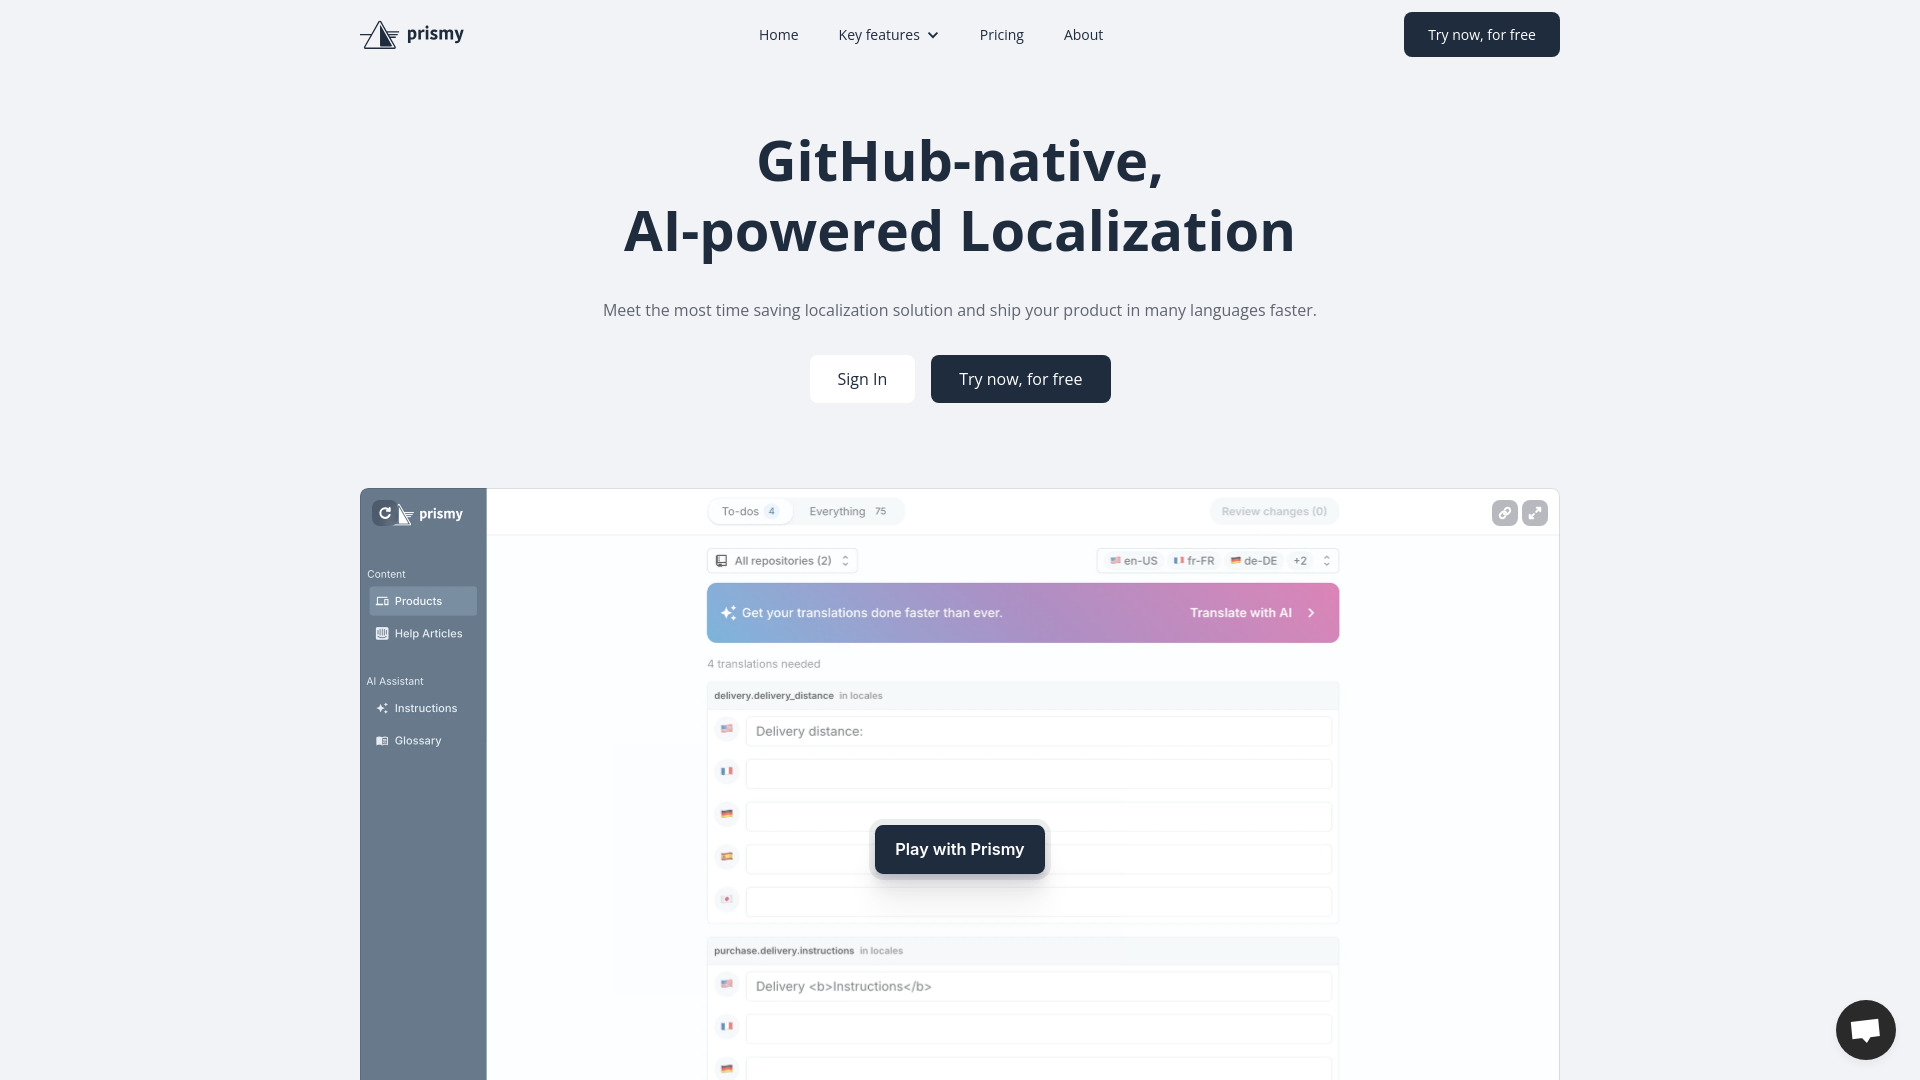Viewport: 1920px width, 1080px height.
Task: Click the refresh icon in sidebar header
Action: pos(384,512)
